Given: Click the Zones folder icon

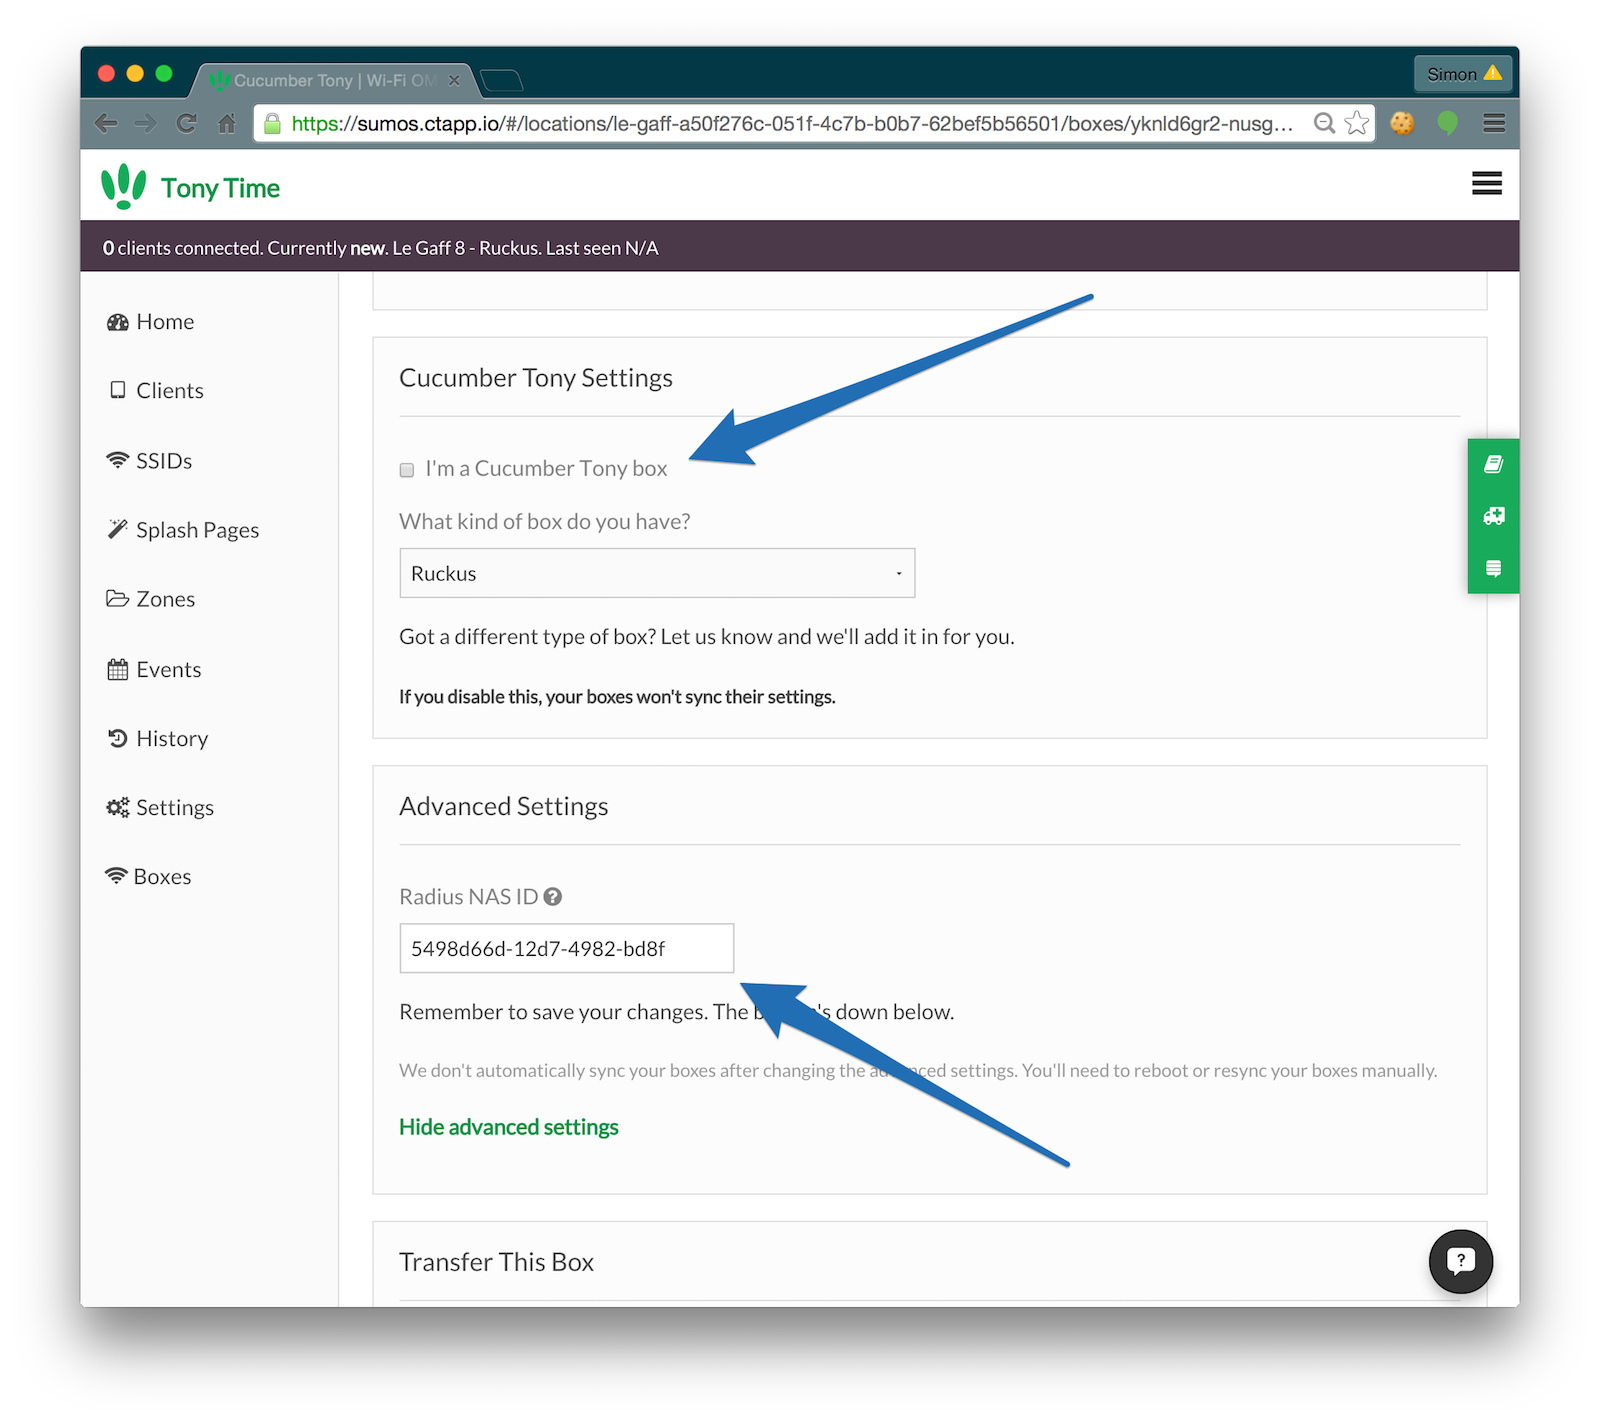Looking at the screenshot, I should tap(118, 598).
